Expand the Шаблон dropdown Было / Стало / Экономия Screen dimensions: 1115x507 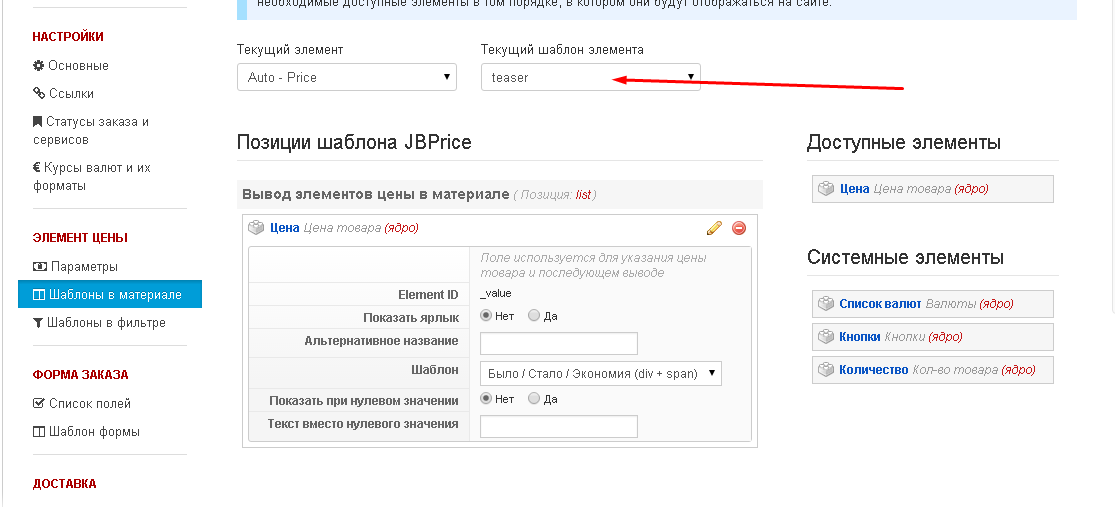pyautogui.click(x=600, y=374)
